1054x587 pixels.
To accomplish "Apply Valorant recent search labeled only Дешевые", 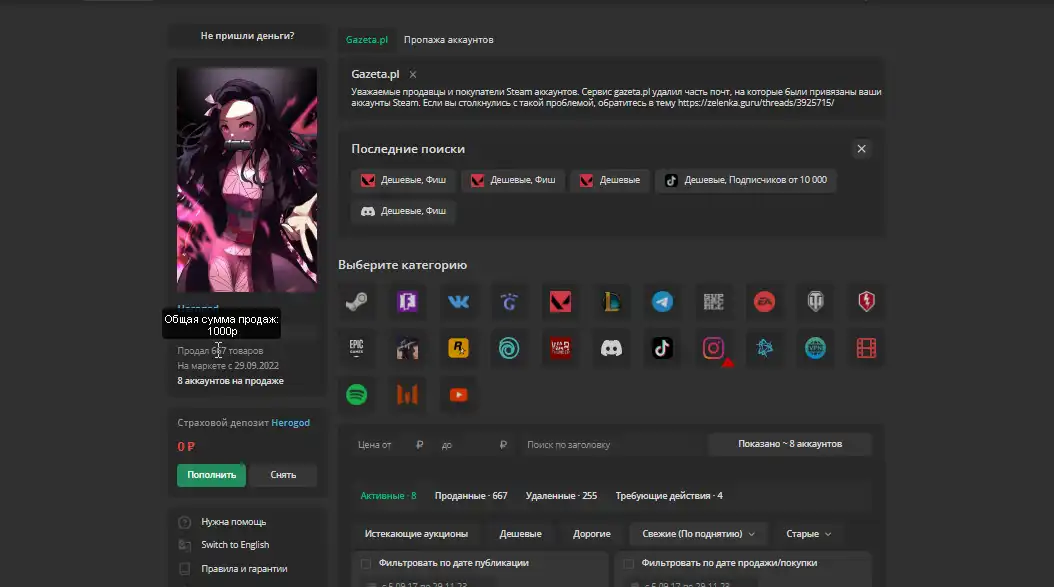I will (x=610, y=180).
